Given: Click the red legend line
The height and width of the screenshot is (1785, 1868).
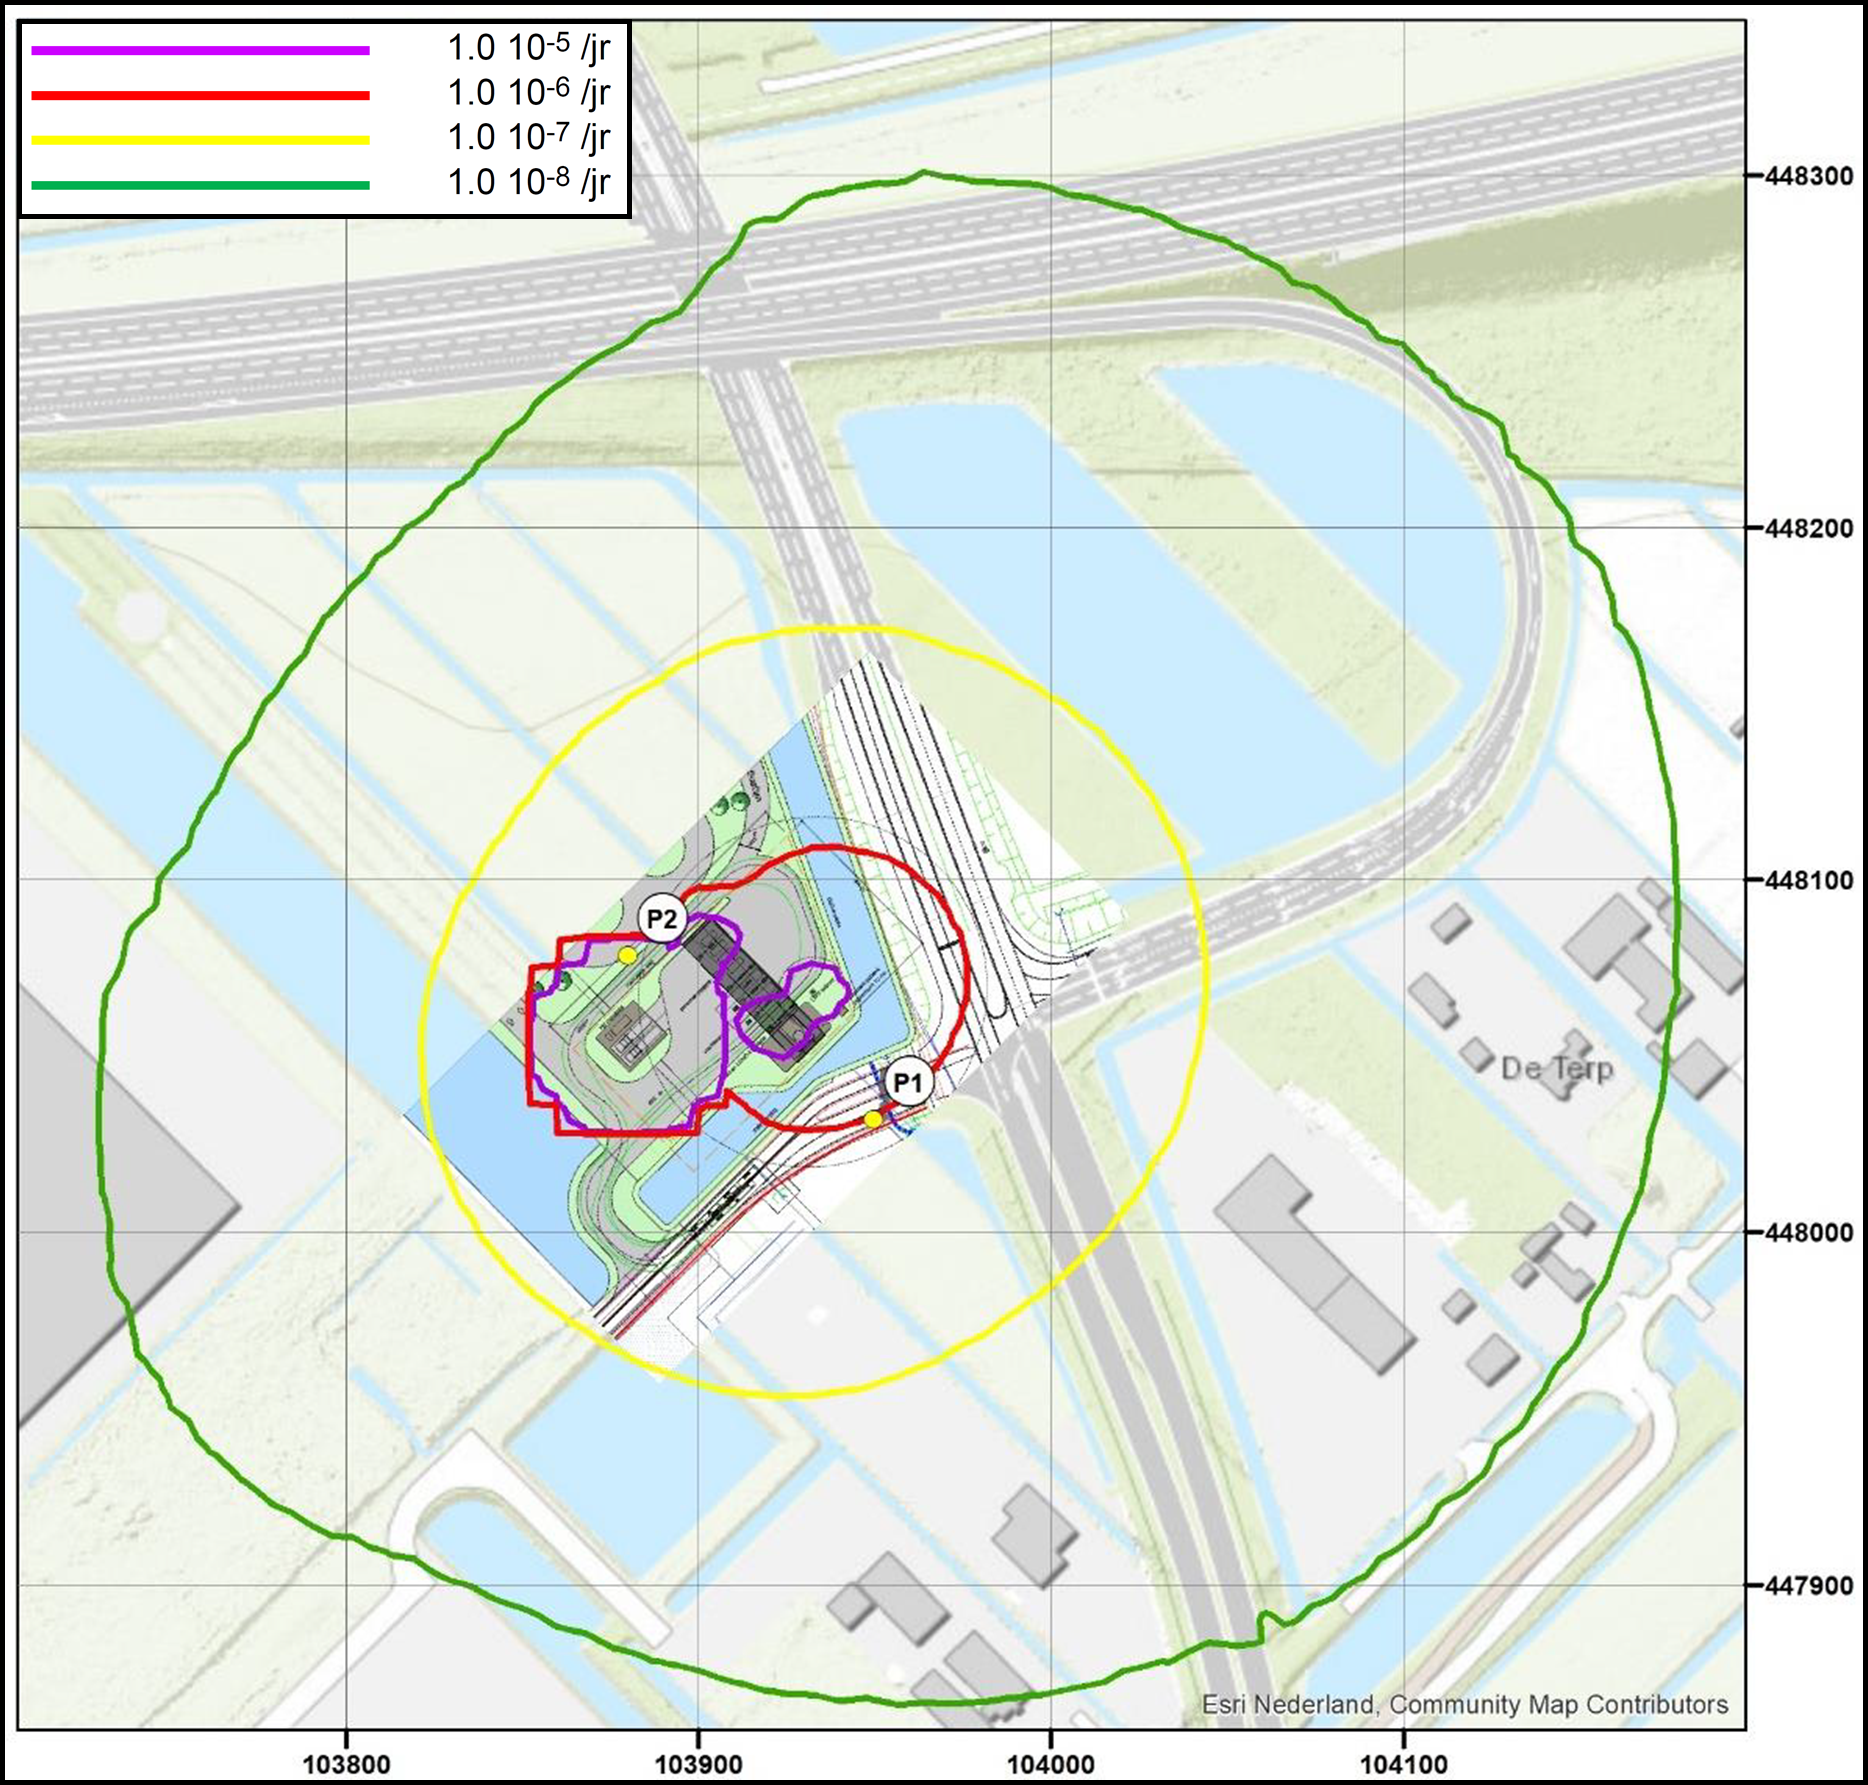Looking at the screenshot, I should pos(200,96).
